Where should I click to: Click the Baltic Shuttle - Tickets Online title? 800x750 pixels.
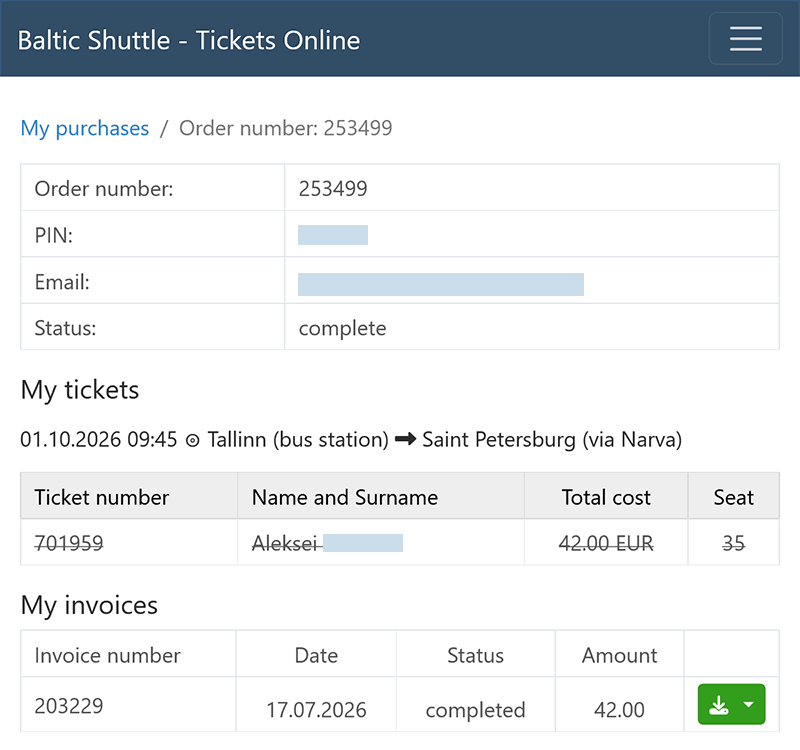189,40
